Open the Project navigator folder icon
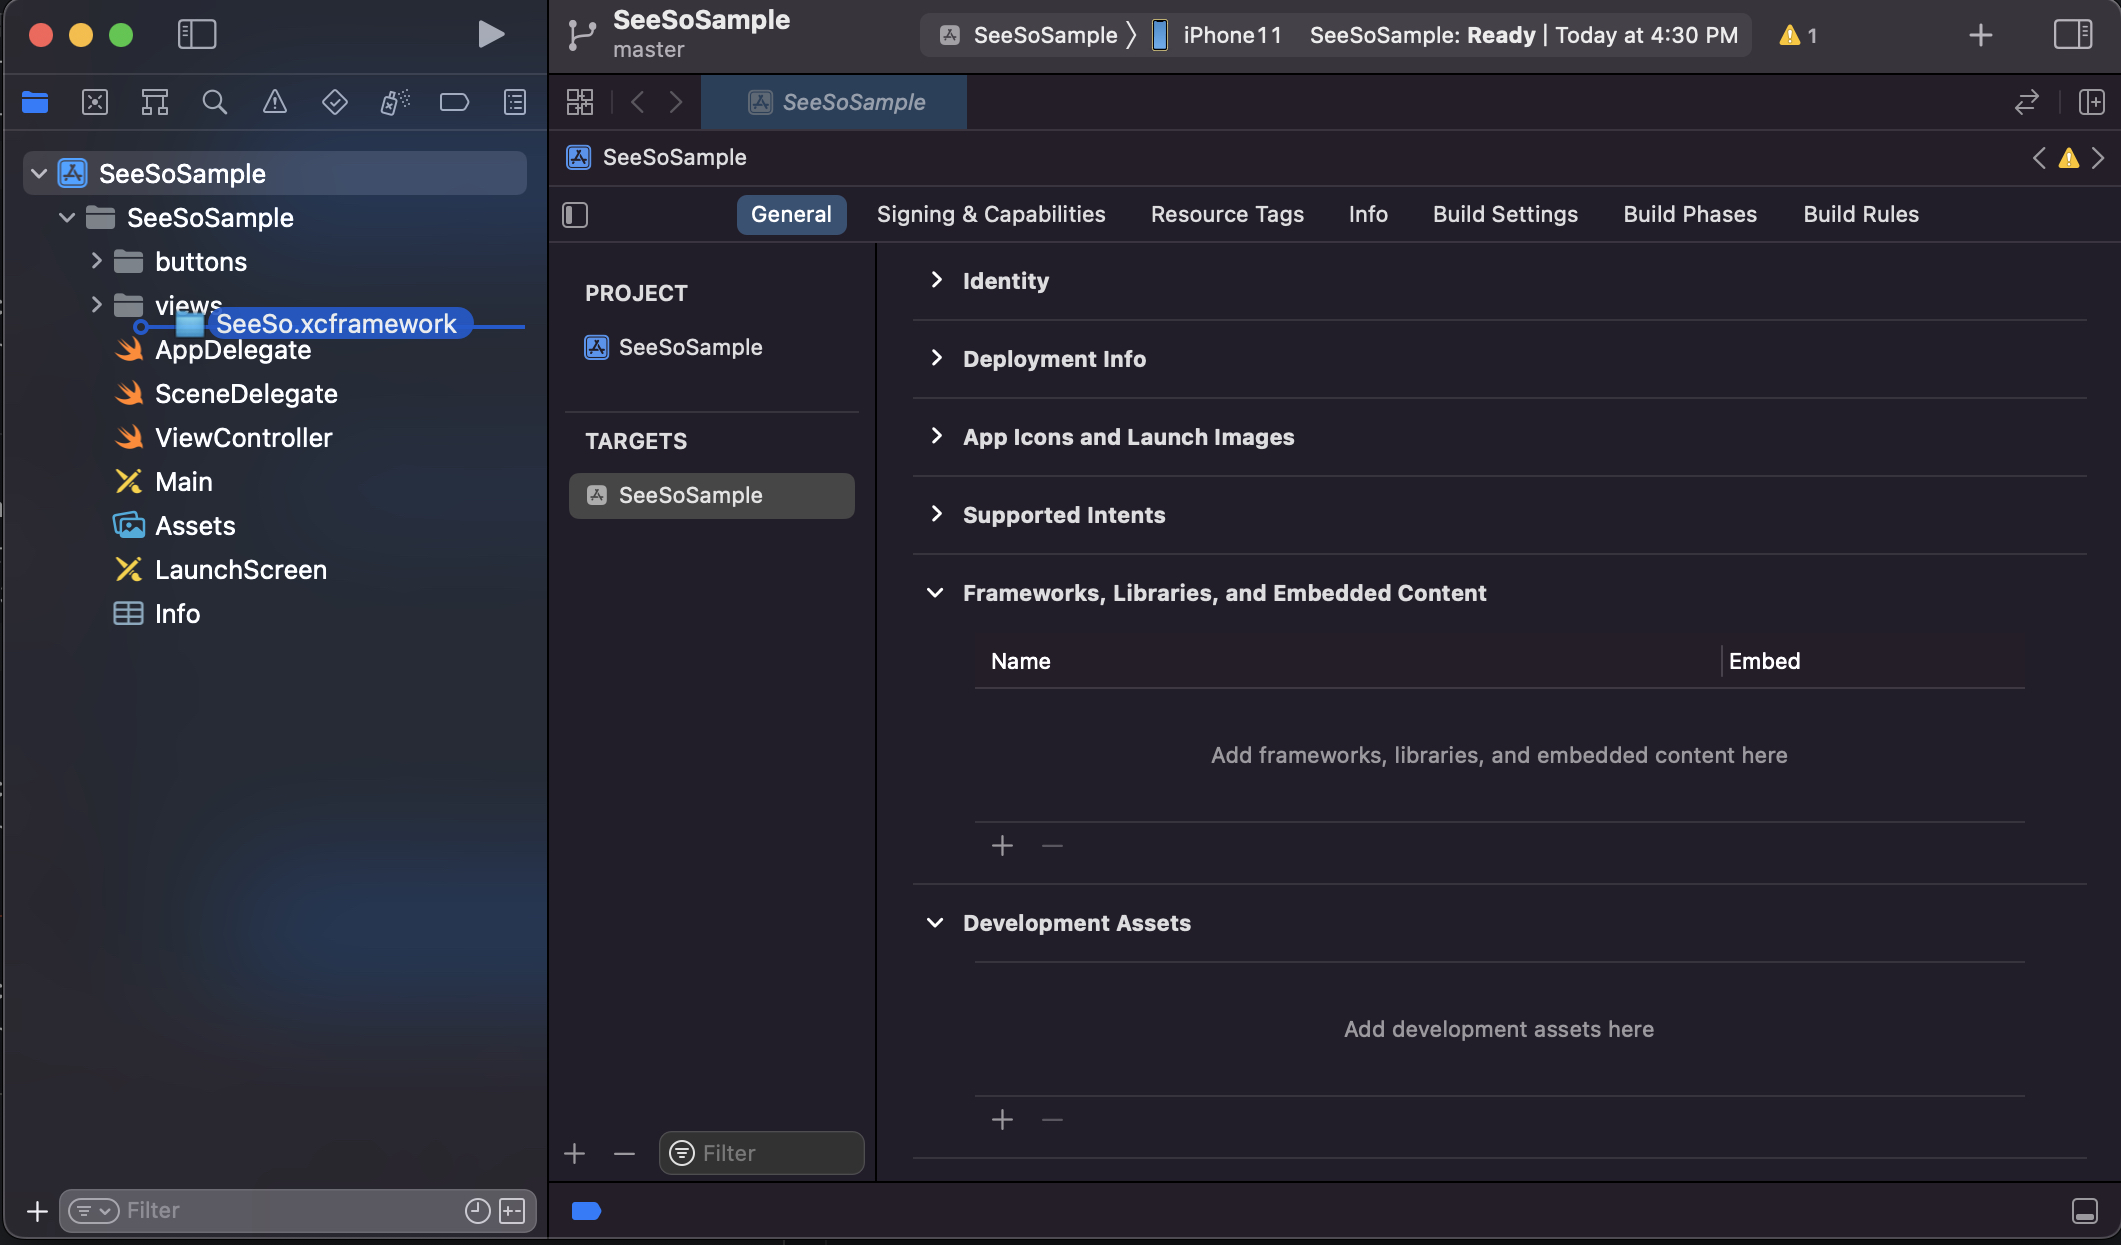Viewport: 2121px width, 1245px height. pyautogui.click(x=35, y=102)
